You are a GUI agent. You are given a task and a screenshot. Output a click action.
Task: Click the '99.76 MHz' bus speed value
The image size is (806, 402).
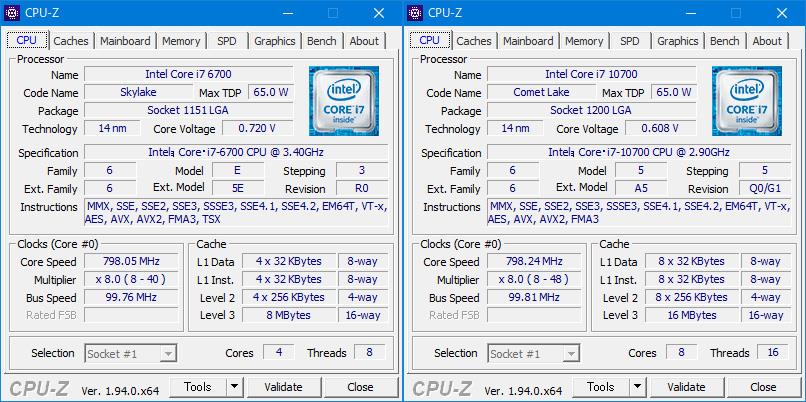(x=132, y=297)
